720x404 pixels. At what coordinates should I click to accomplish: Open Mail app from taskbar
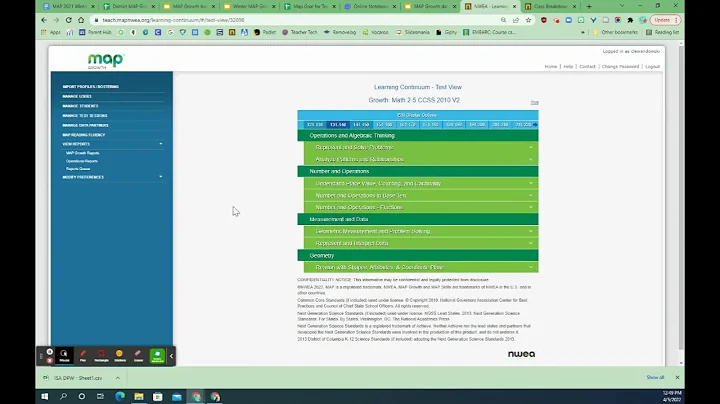coord(177,397)
